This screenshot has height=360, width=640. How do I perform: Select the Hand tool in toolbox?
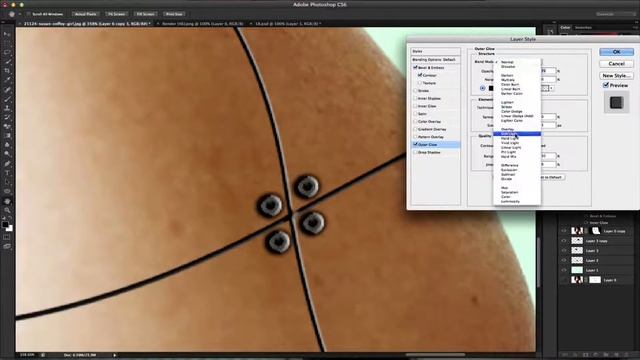click(x=7, y=201)
